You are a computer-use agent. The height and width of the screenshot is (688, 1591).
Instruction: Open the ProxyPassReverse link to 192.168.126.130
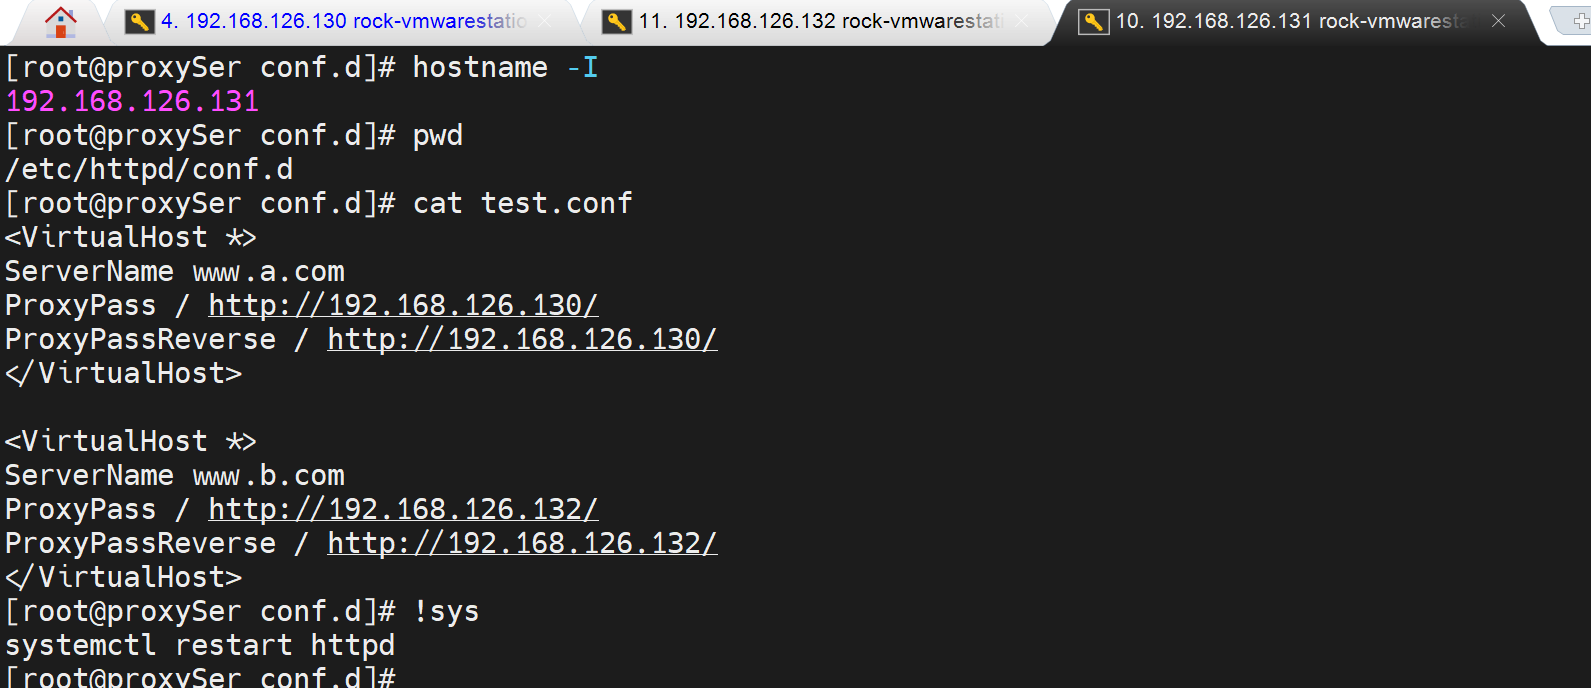point(522,339)
